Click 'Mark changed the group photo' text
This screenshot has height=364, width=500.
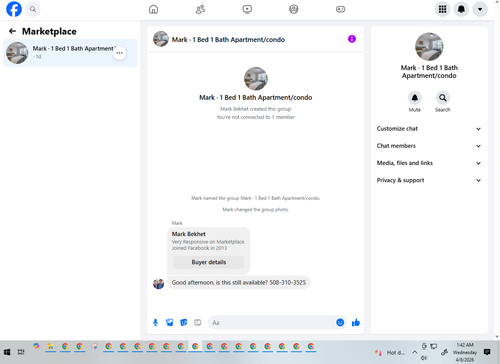[255, 210]
